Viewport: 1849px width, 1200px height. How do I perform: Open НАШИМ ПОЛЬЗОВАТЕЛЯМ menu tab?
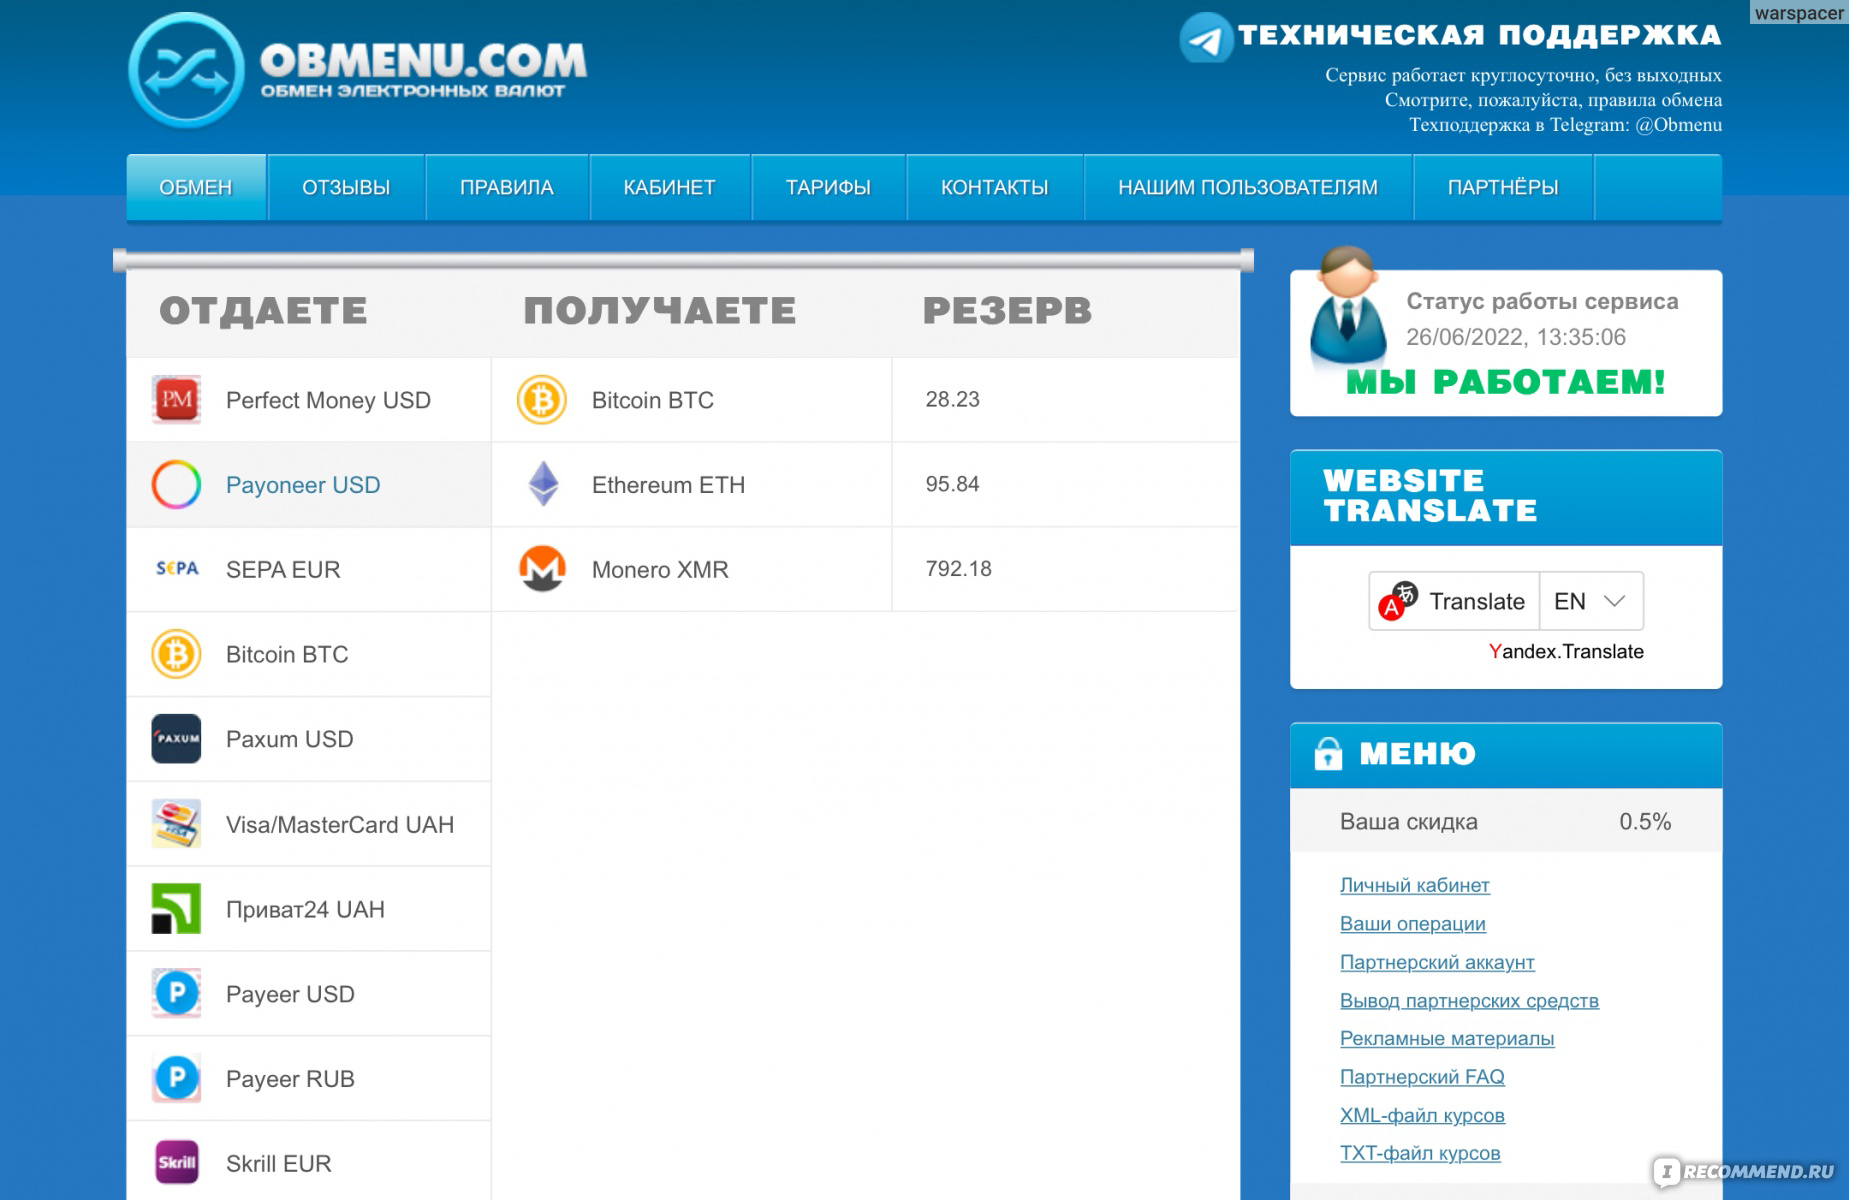pyautogui.click(x=1248, y=187)
